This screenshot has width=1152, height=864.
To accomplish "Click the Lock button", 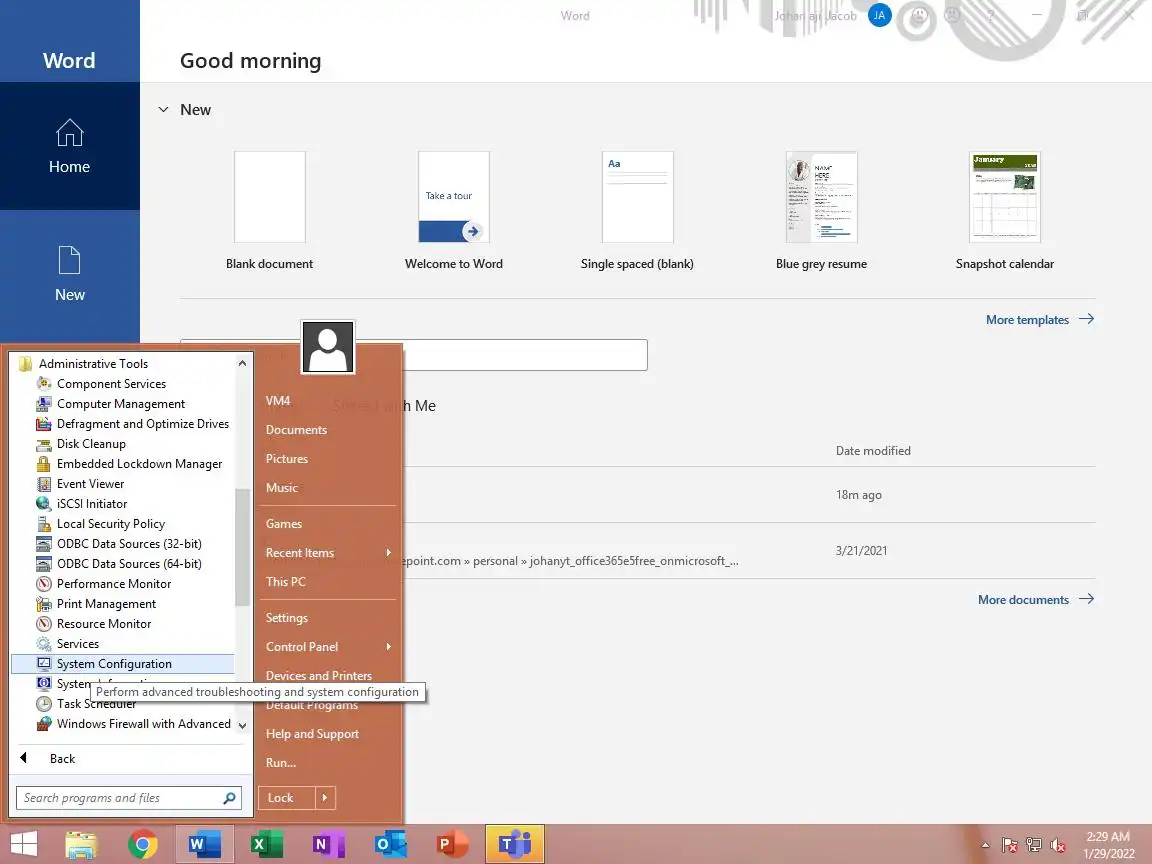I will coord(287,798).
